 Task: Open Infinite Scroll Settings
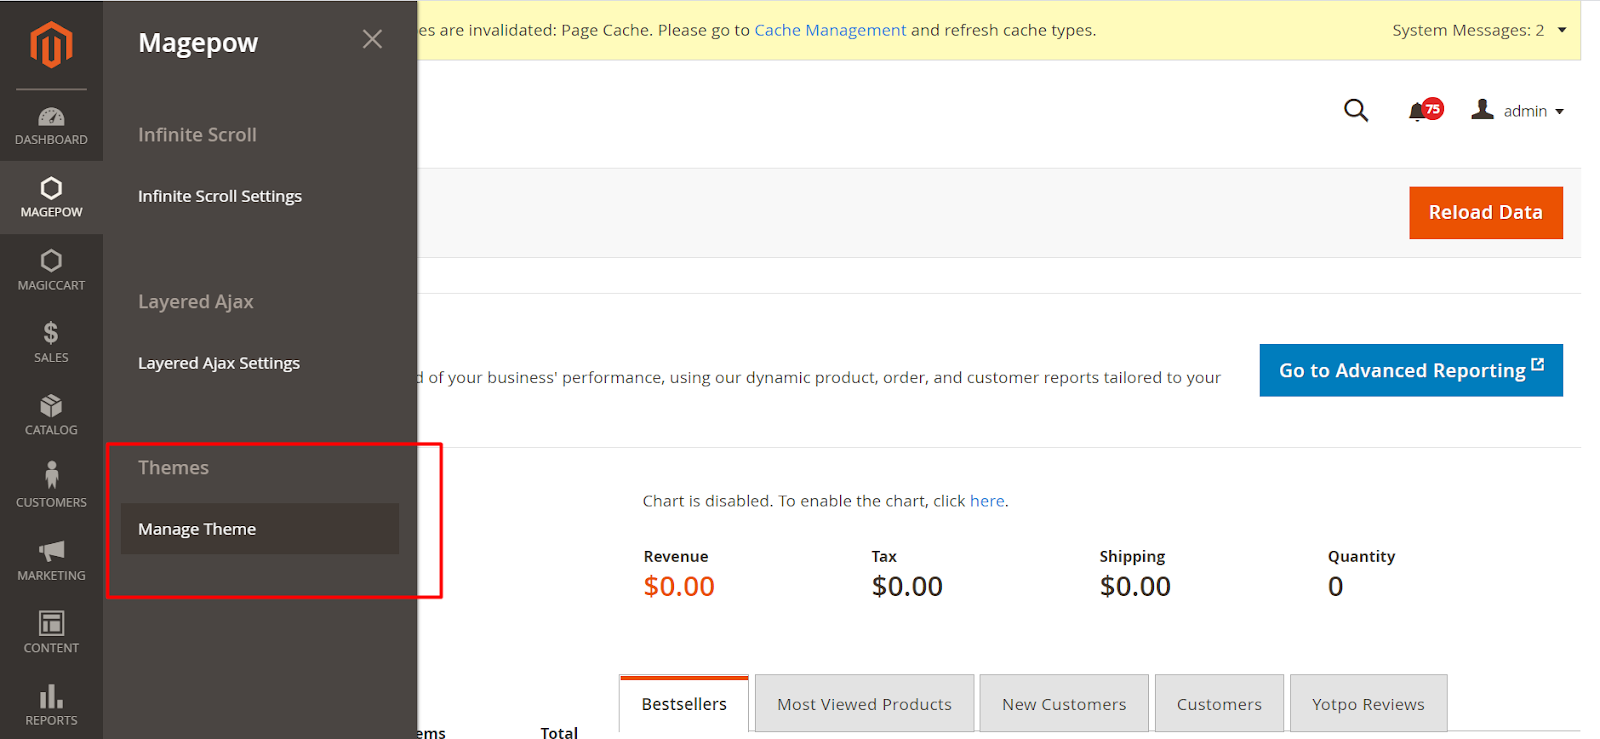pyautogui.click(x=220, y=196)
